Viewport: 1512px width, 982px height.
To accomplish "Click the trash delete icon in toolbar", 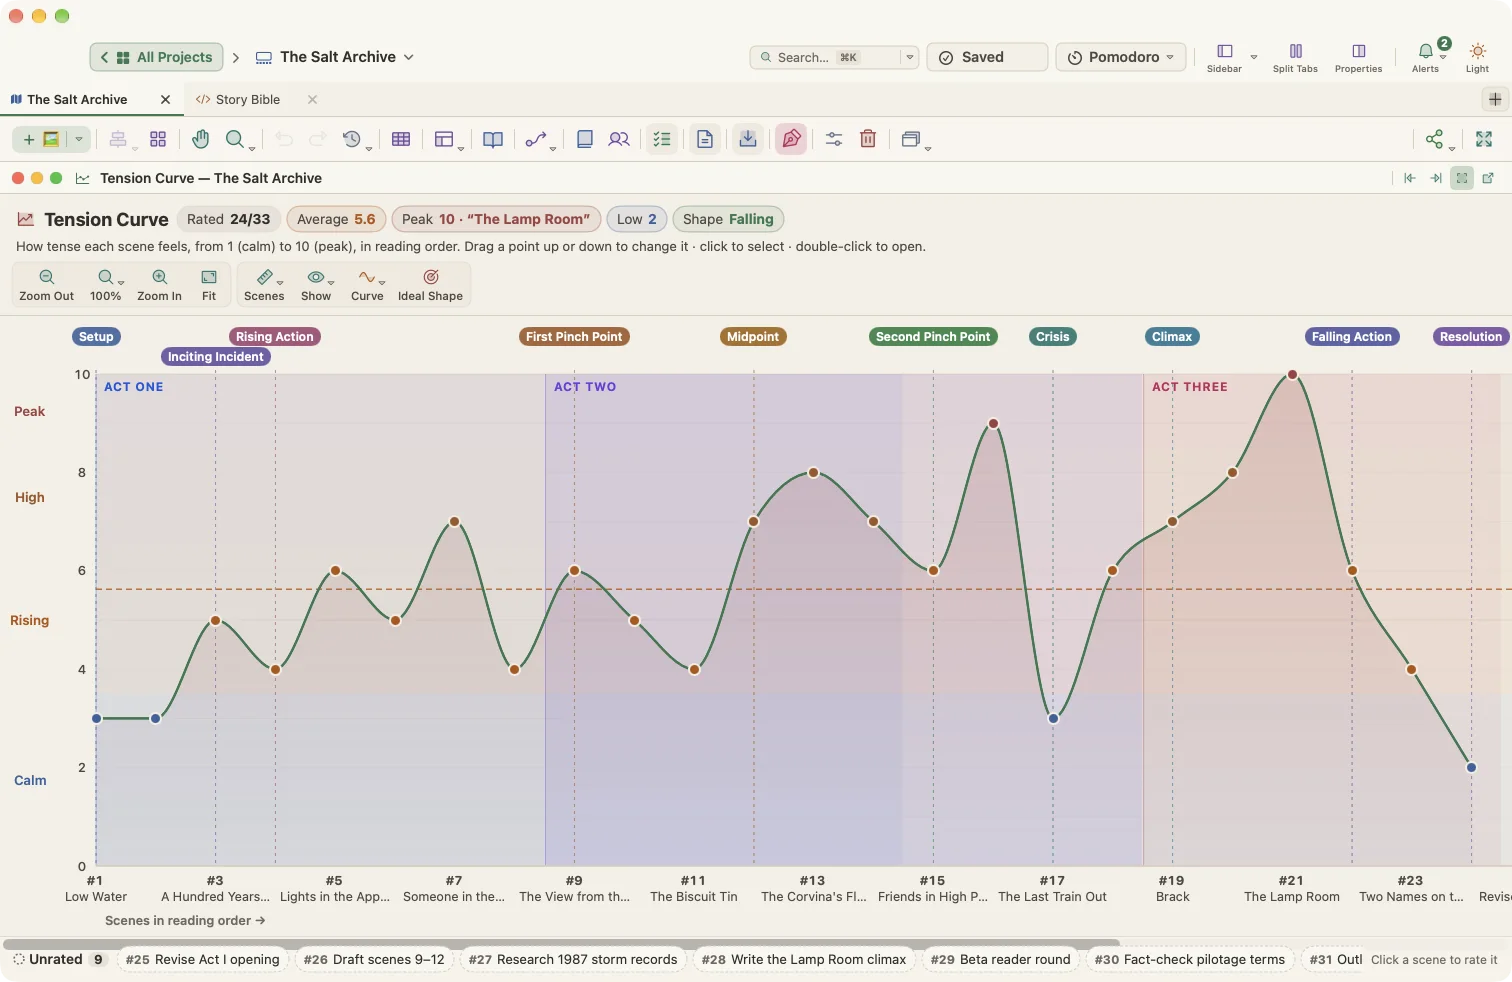I will coord(868,139).
